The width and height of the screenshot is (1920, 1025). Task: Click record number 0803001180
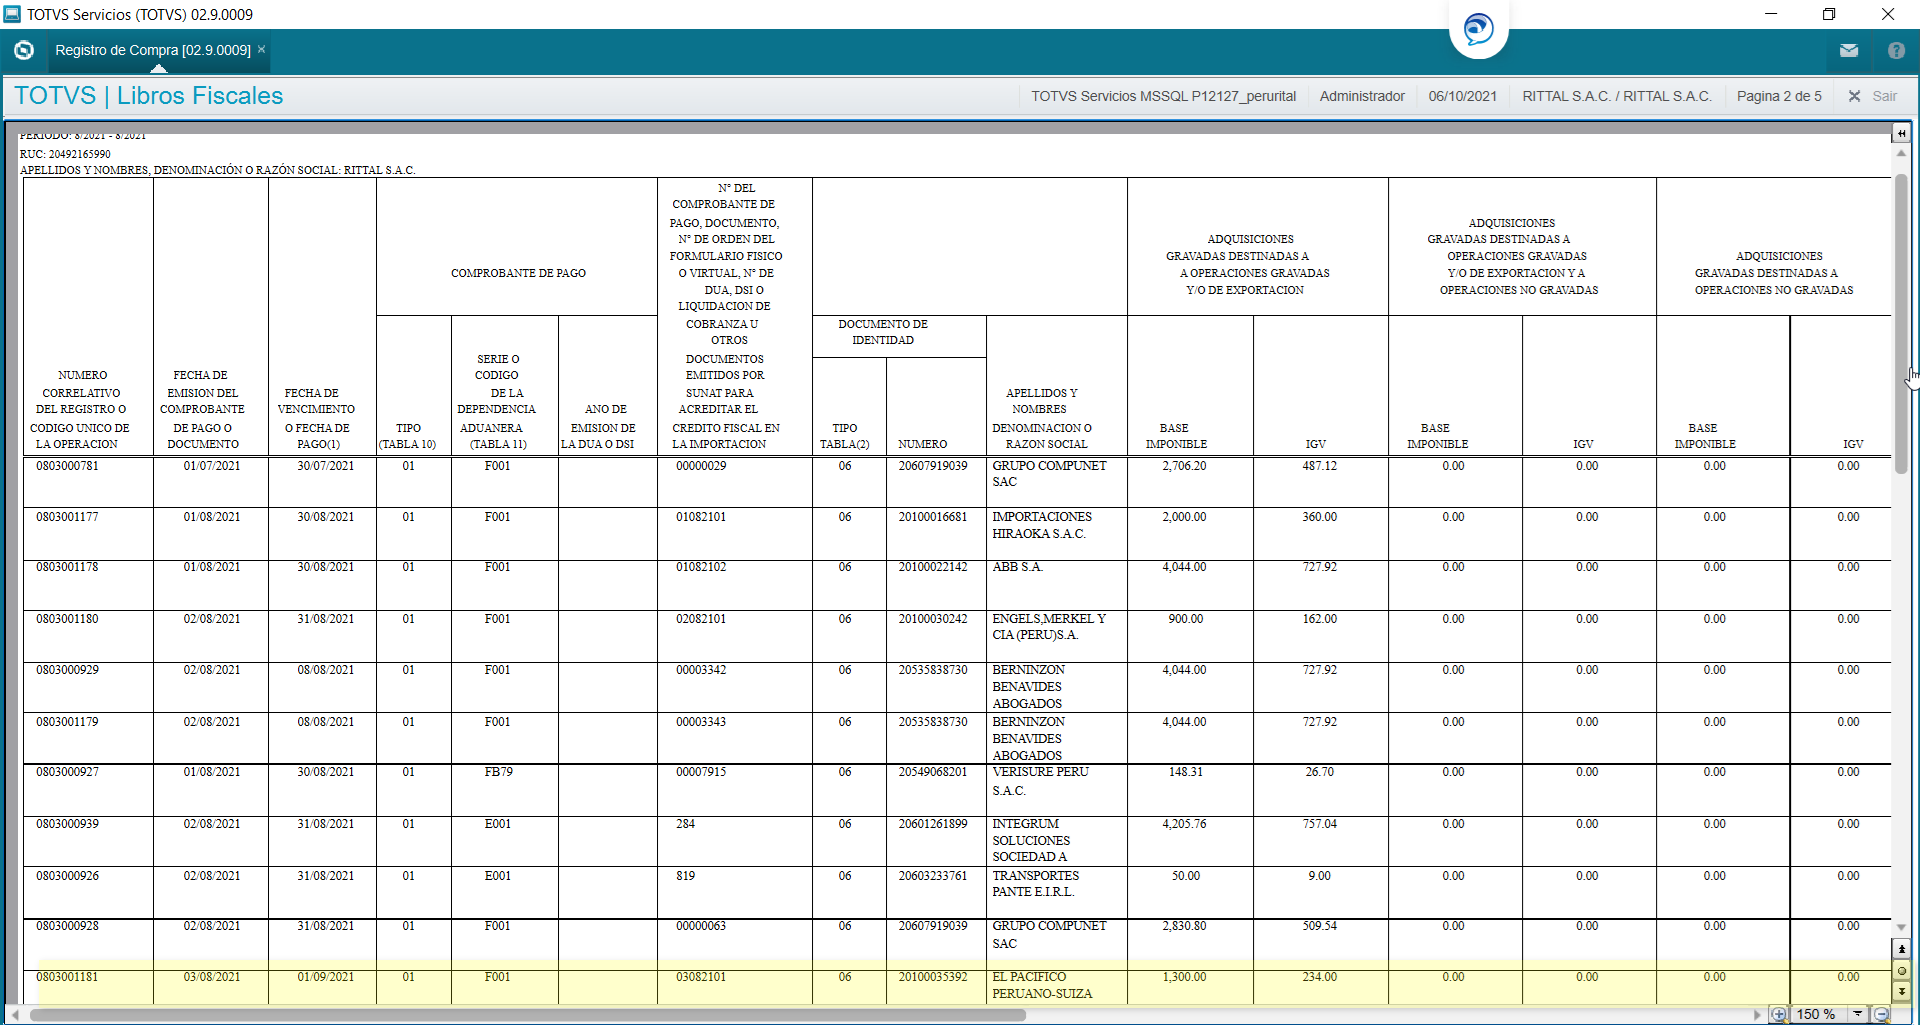click(67, 619)
